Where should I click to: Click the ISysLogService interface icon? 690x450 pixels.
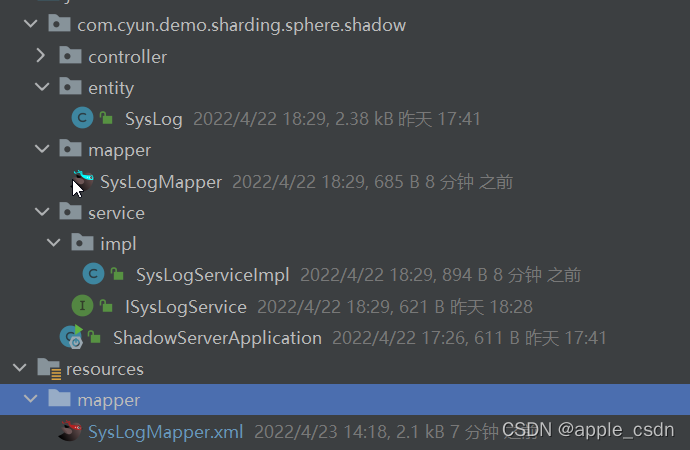(x=82, y=306)
